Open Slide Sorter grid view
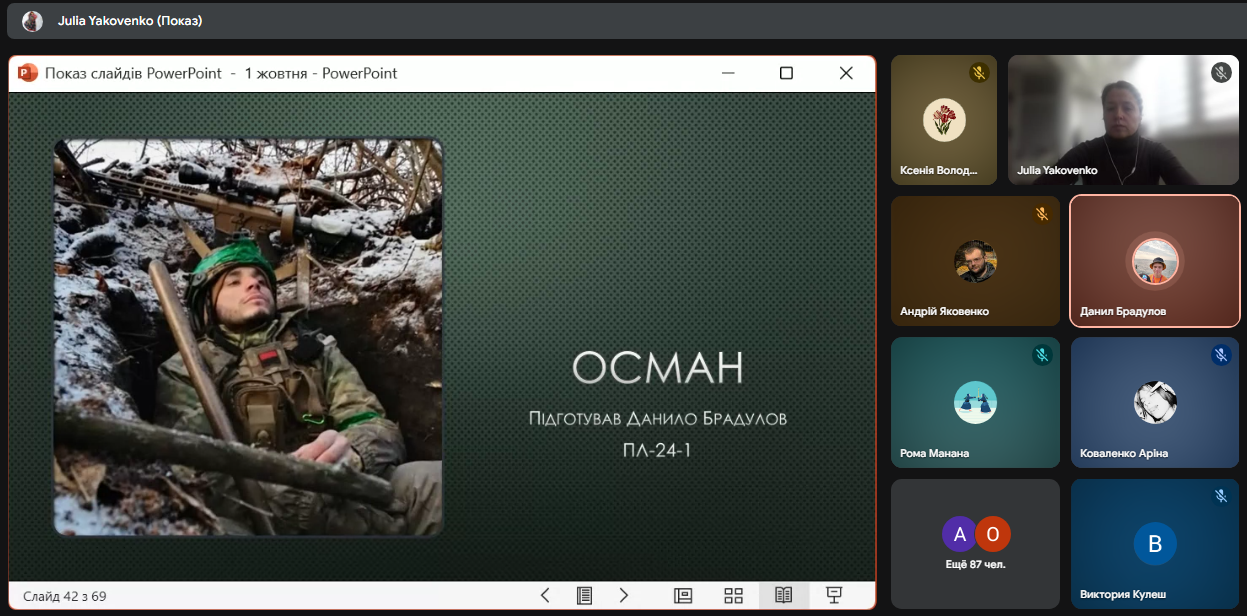This screenshot has height=616, width=1247. [734, 596]
